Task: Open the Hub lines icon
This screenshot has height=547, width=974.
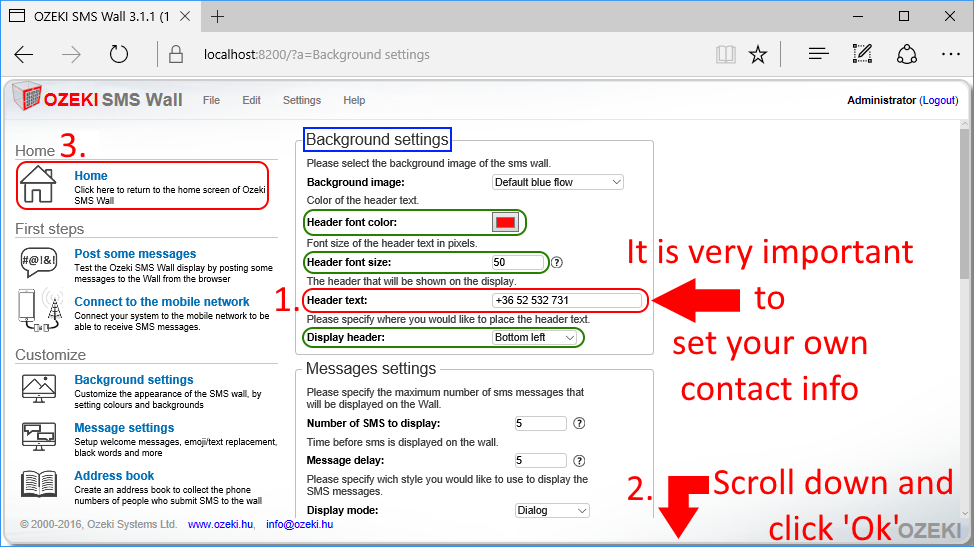Action: pyautogui.click(x=818, y=55)
